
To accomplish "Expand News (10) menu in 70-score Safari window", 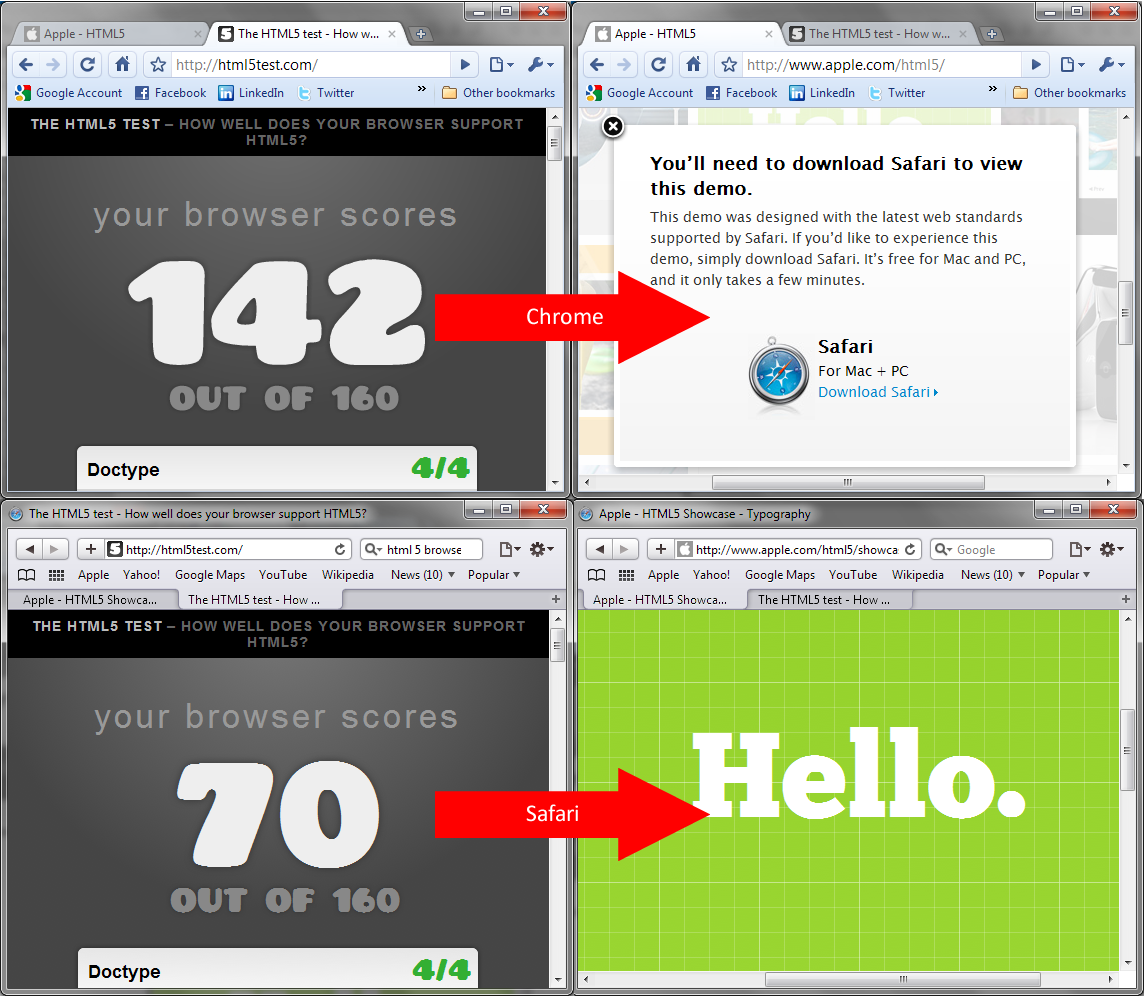I will pos(422,575).
